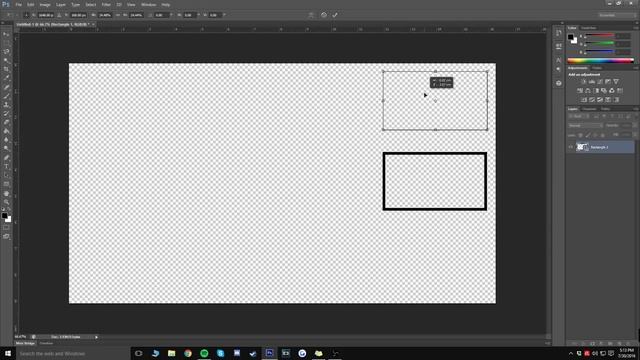Screen dimensions: 640x360
Task: Hide the Rectangle 1 layer
Action: click(571, 147)
